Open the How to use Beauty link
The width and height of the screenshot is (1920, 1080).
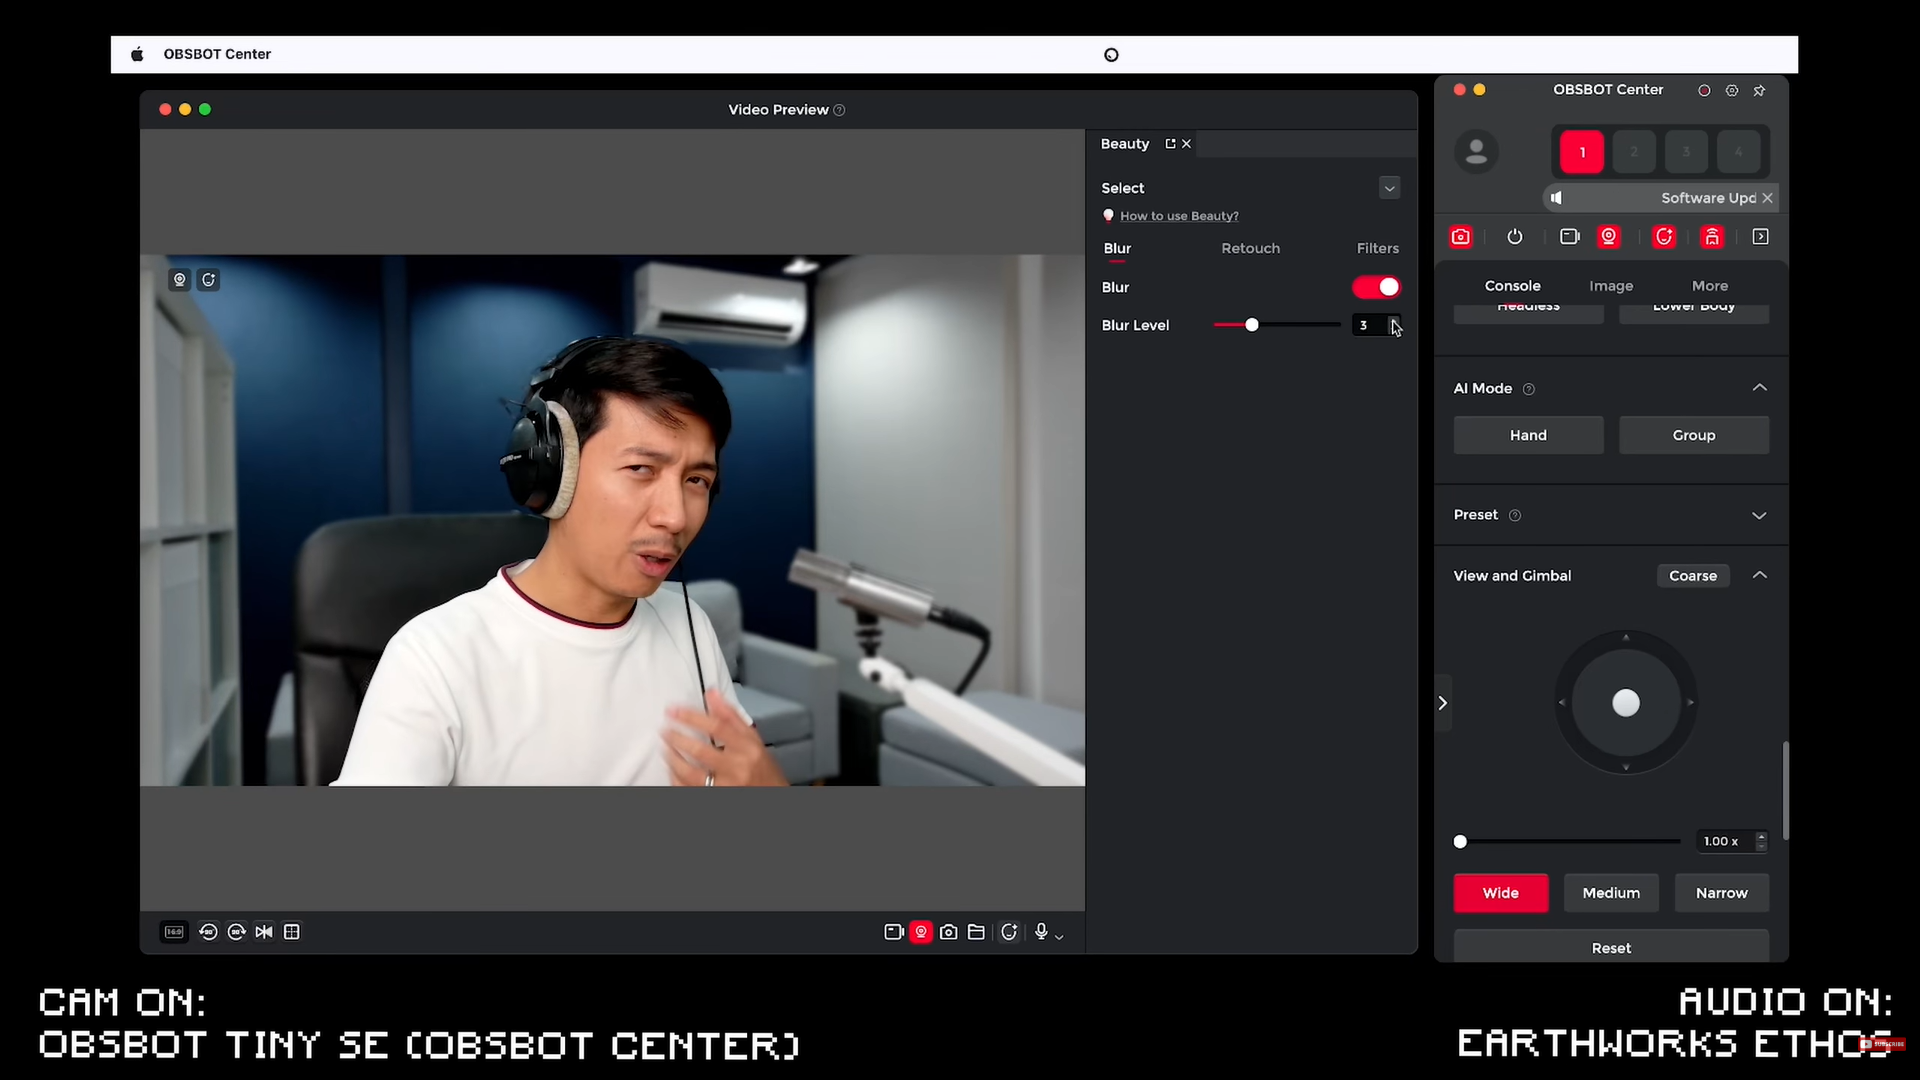point(1179,216)
